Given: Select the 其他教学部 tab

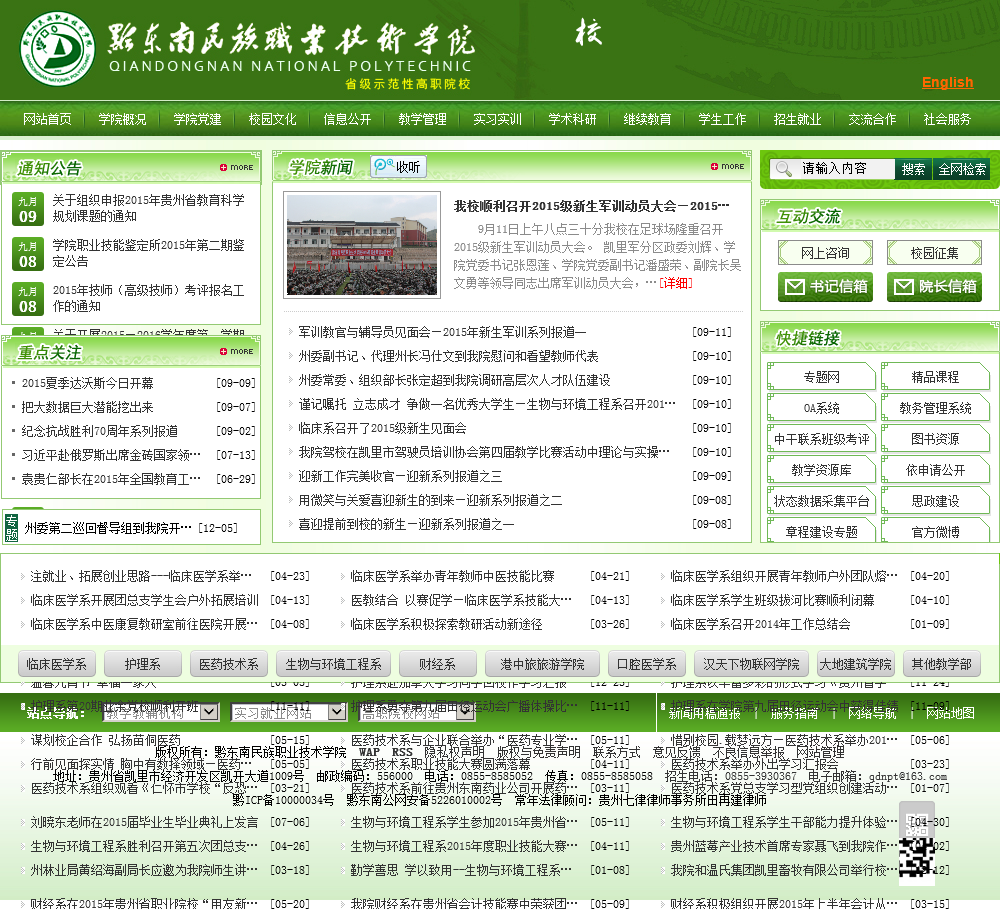Looking at the screenshot, I should coord(941,665).
